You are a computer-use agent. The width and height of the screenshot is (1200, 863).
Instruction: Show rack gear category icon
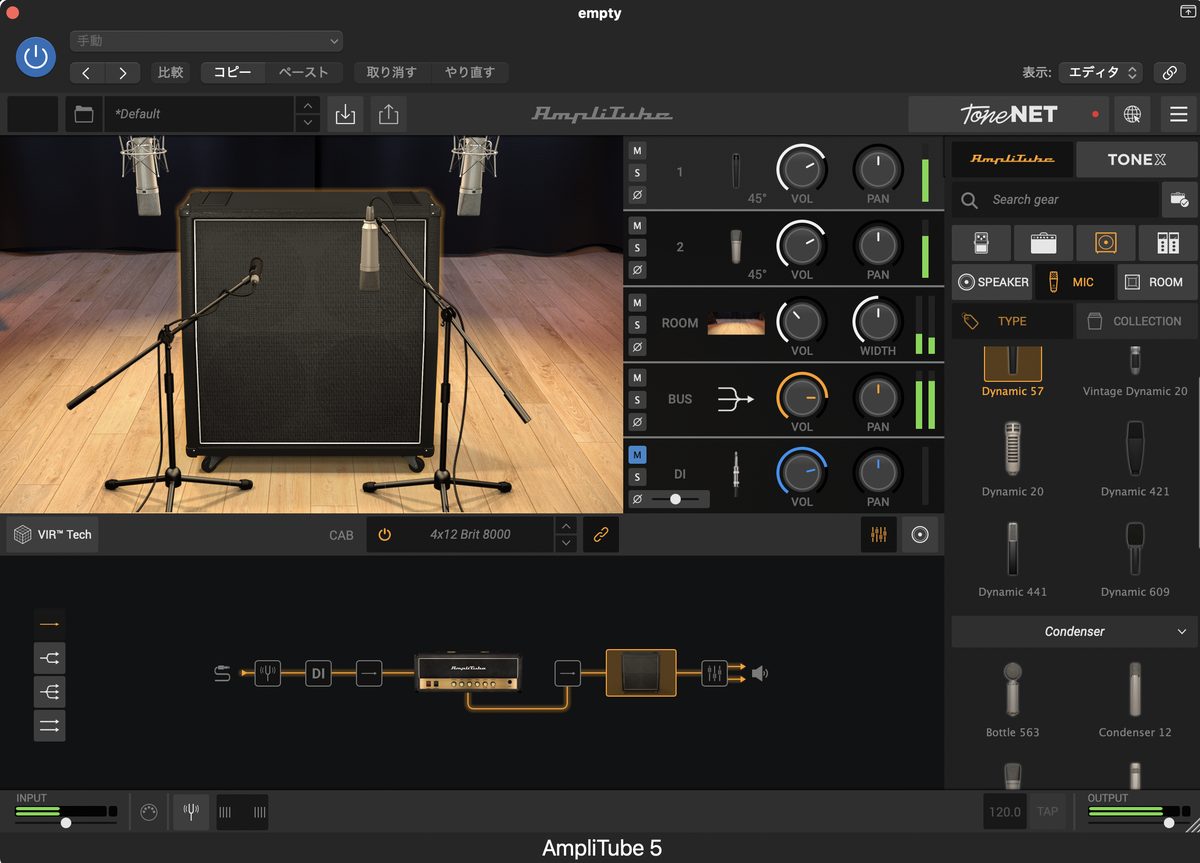coord(1168,243)
